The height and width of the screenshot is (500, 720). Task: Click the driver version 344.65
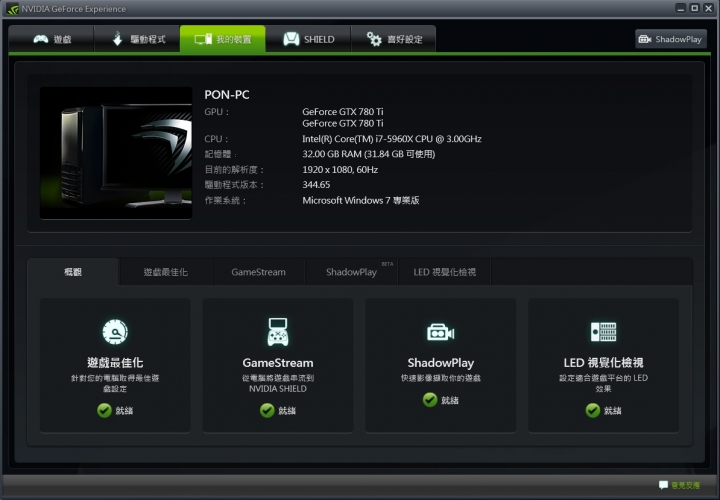[x=316, y=185]
